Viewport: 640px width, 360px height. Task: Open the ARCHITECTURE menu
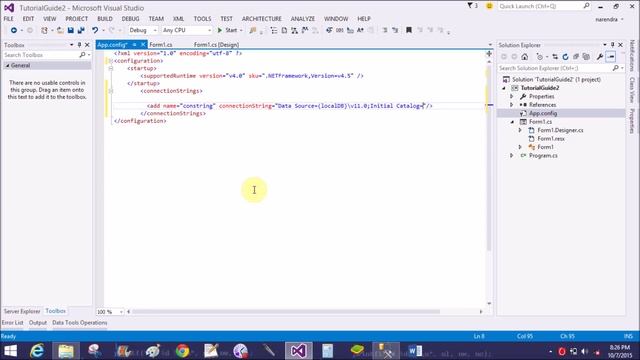(262, 19)
